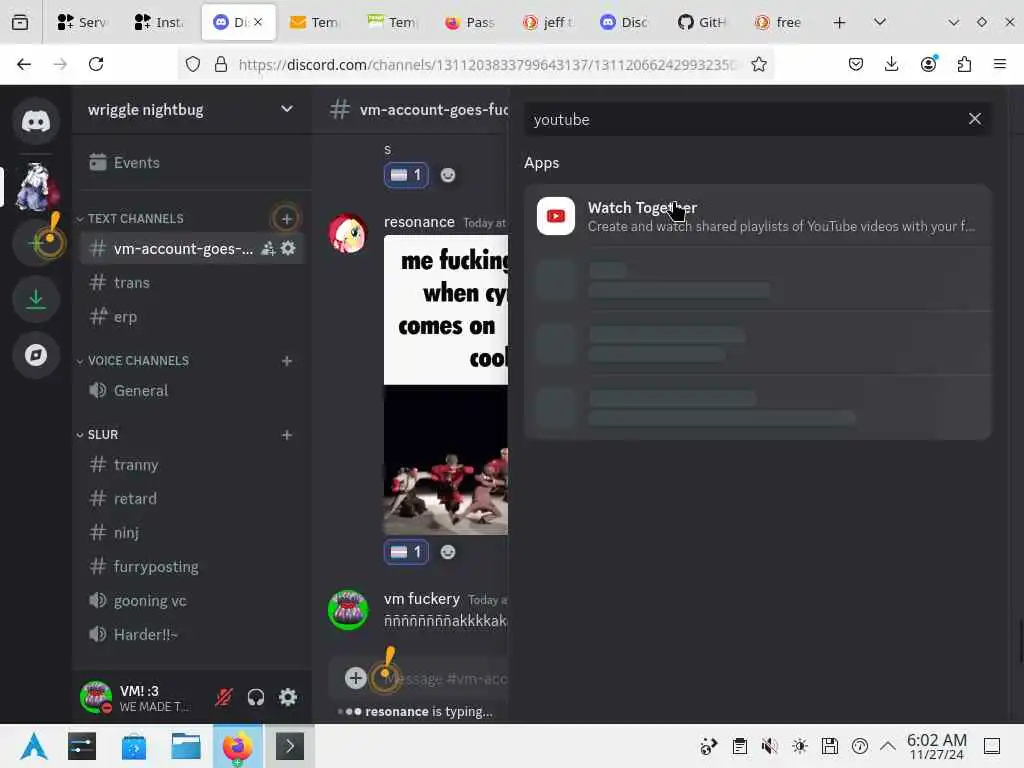The width and height of the screenshot is (1024, 768).
Task: Open the erp text channel
Action: click(191, 317)
